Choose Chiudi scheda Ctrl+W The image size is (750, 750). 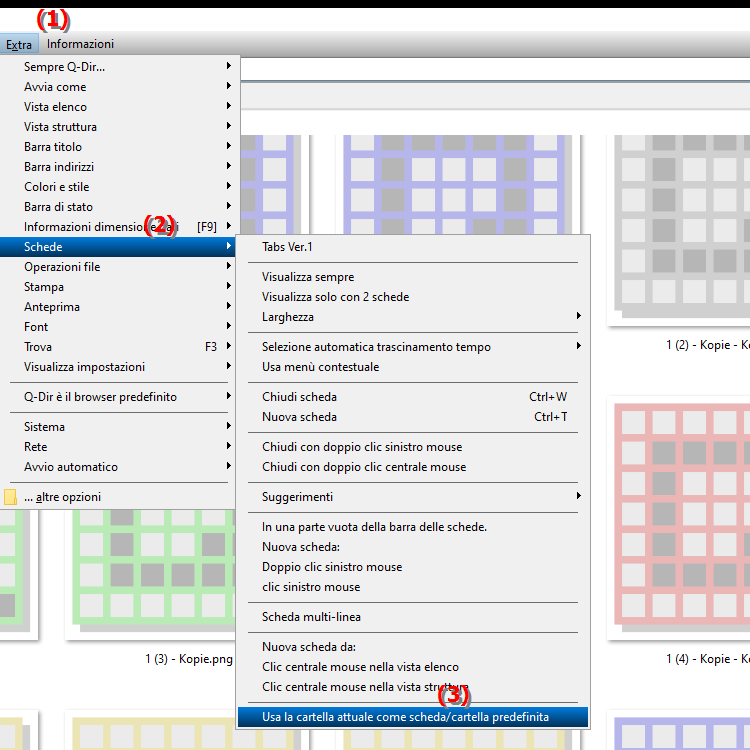413,397
